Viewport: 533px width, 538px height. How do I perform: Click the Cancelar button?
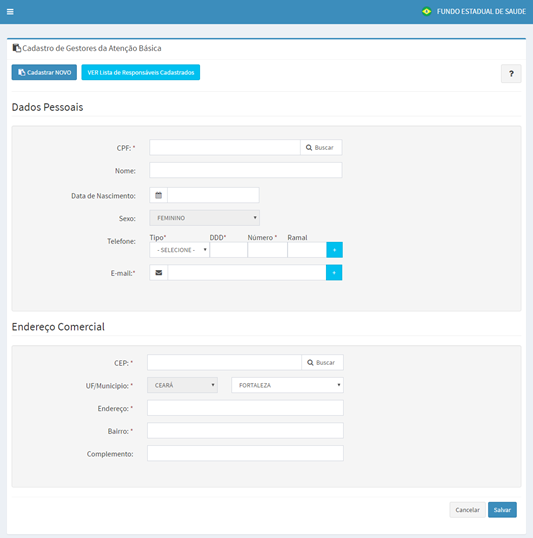coord(467,510)
